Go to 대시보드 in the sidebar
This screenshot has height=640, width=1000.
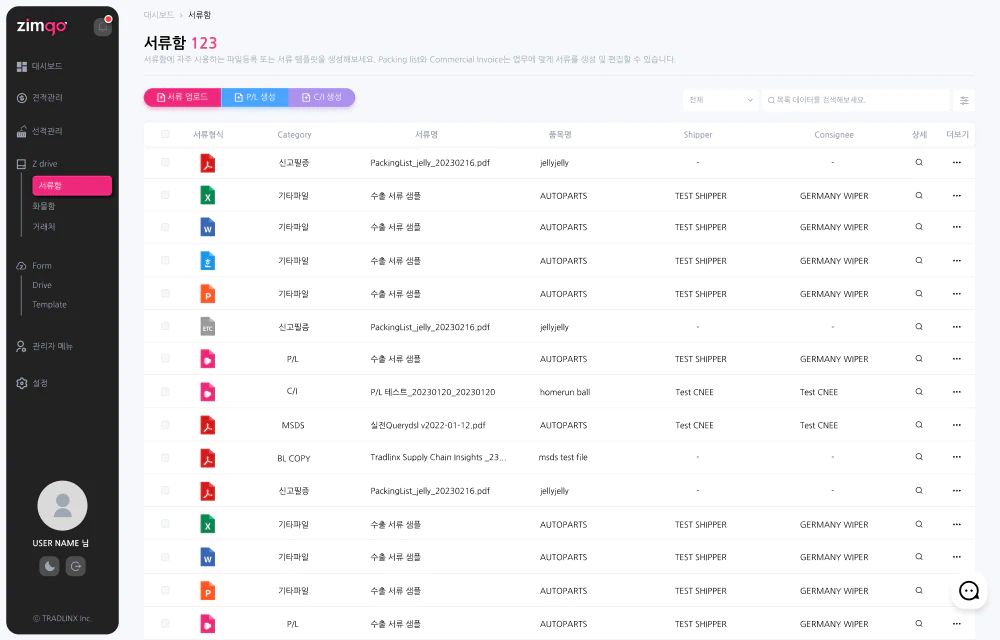pyautogui.click(x=47, y=66)
